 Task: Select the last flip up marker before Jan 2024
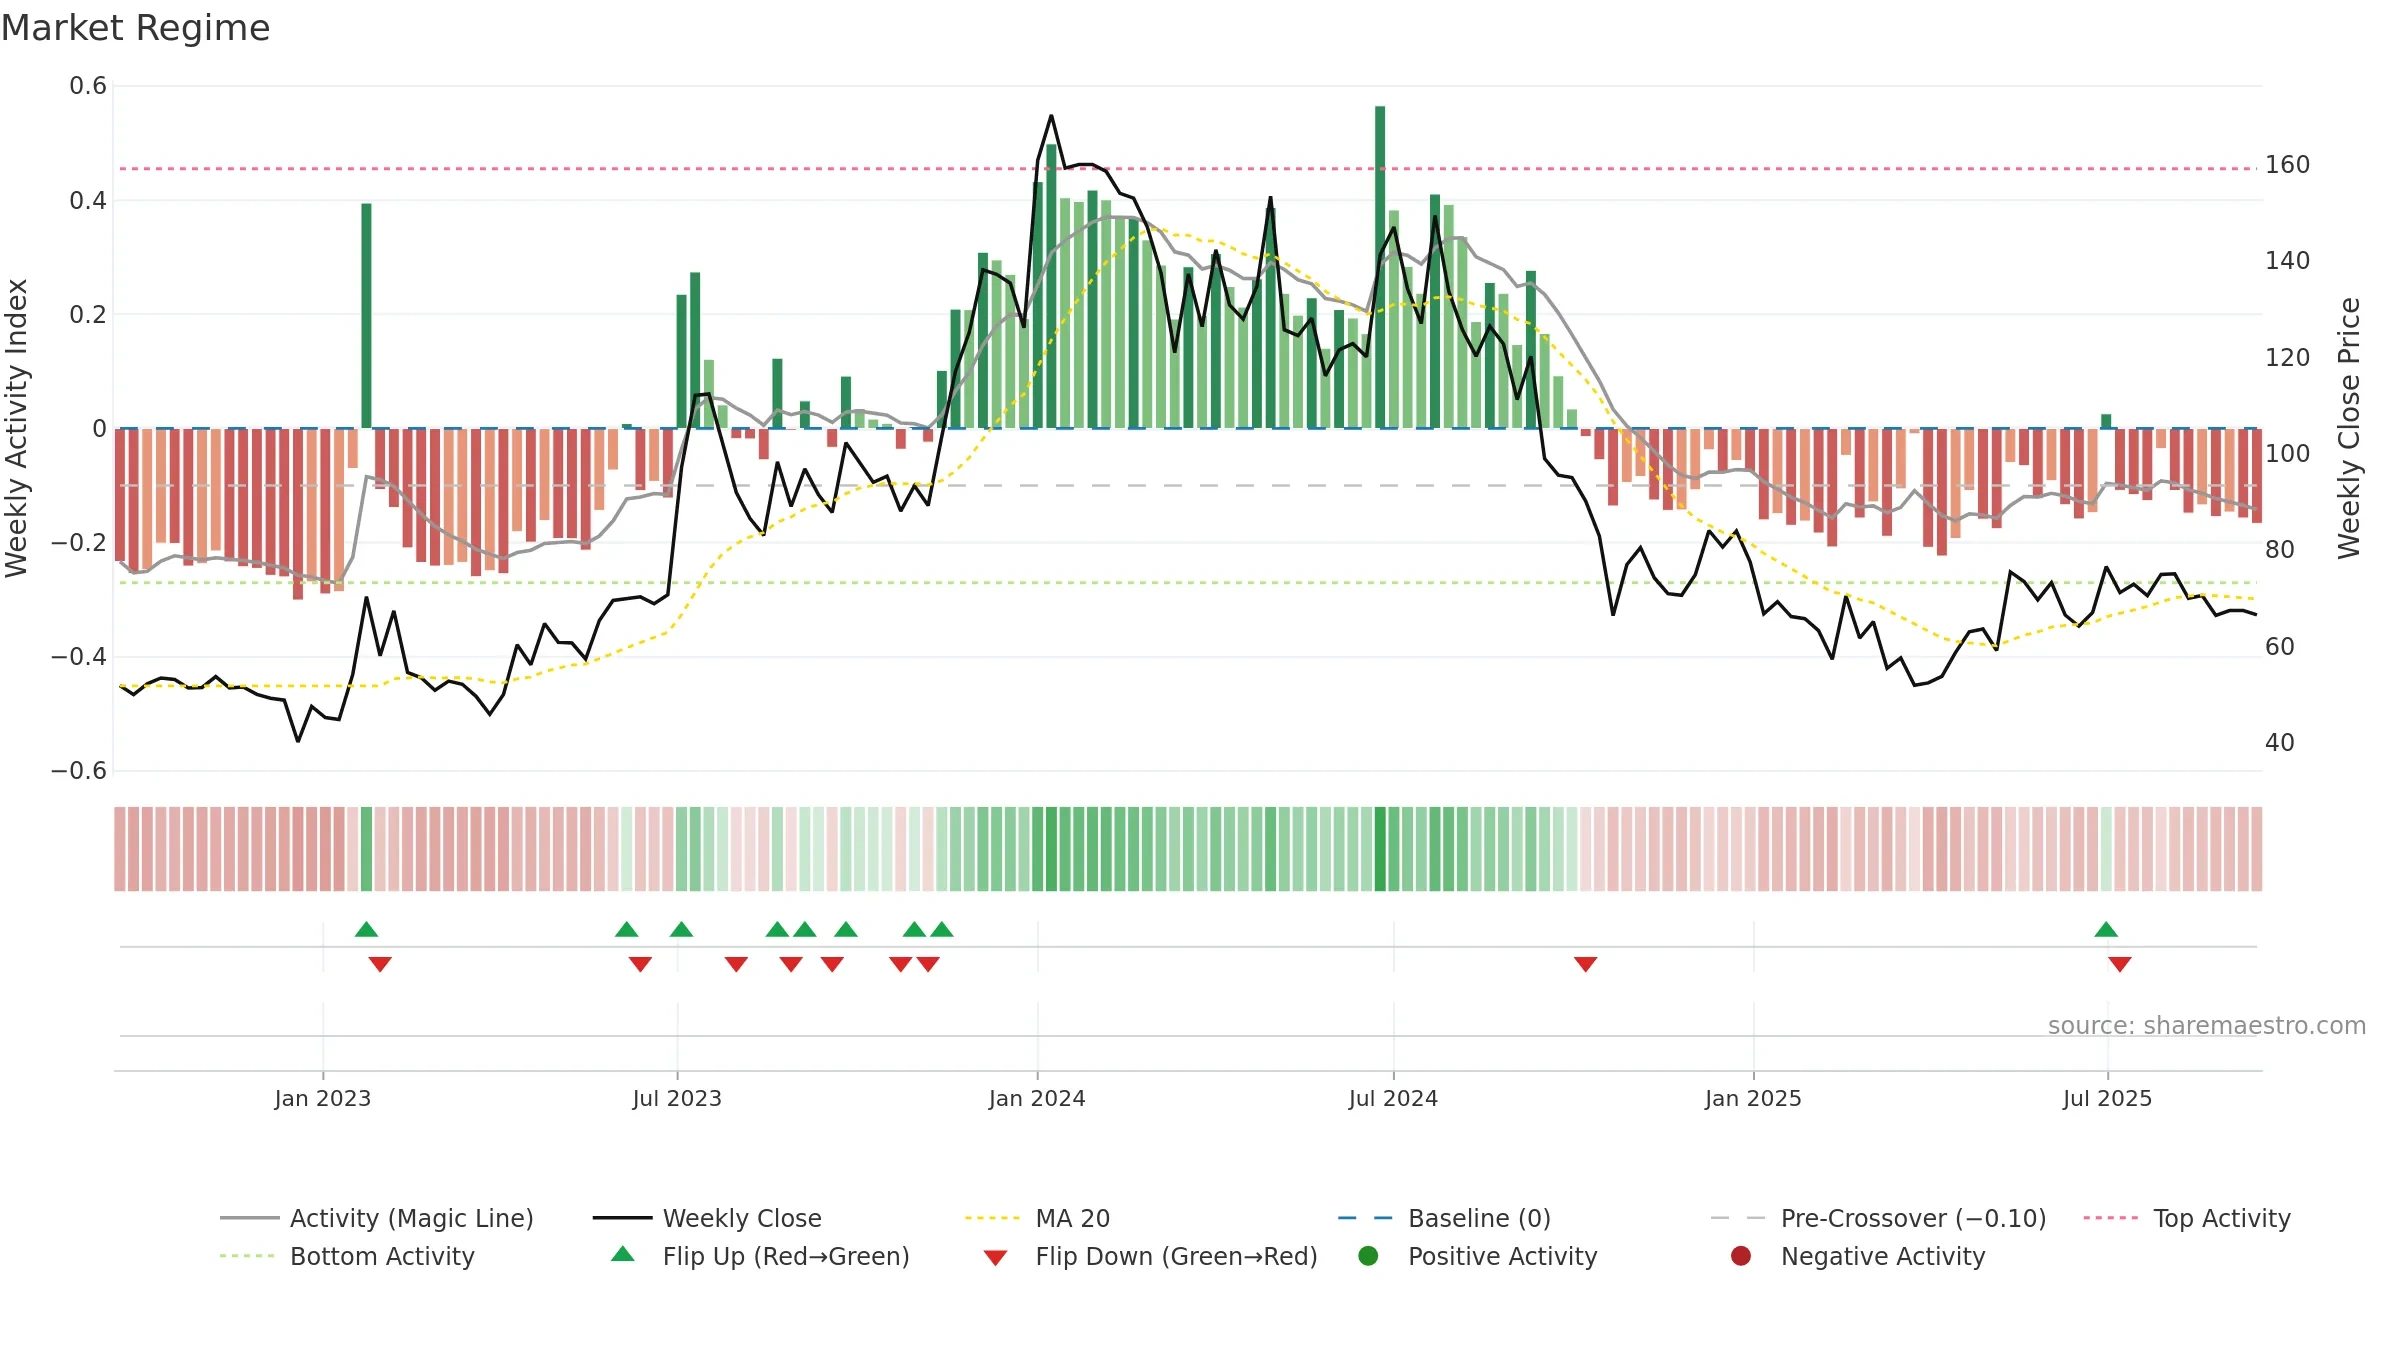942,929
